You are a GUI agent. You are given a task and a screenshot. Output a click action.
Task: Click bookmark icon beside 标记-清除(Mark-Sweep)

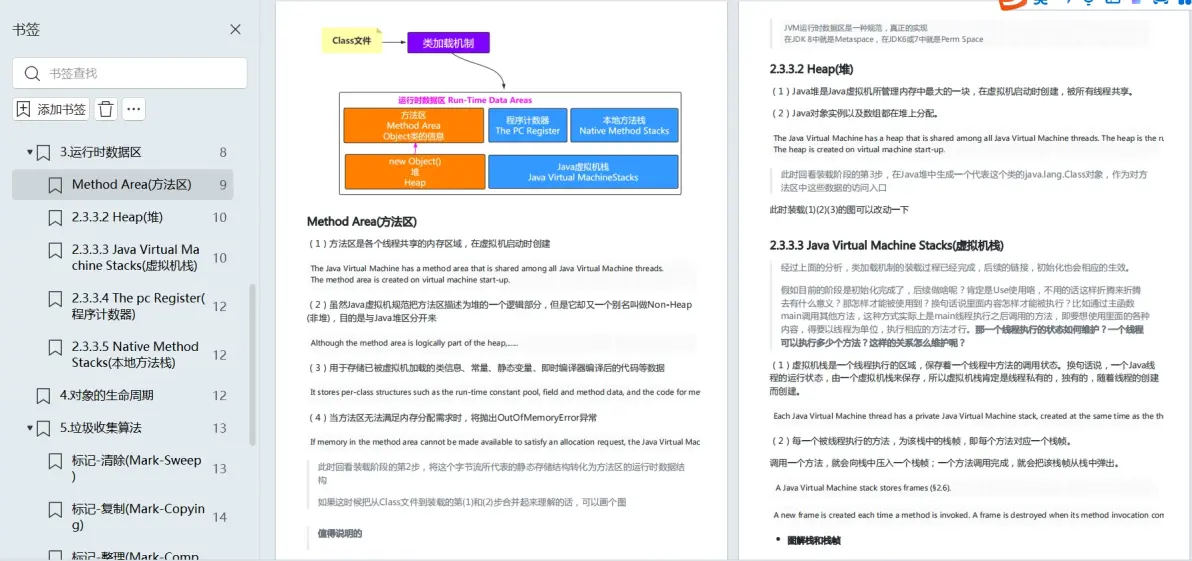click(55, 461)
